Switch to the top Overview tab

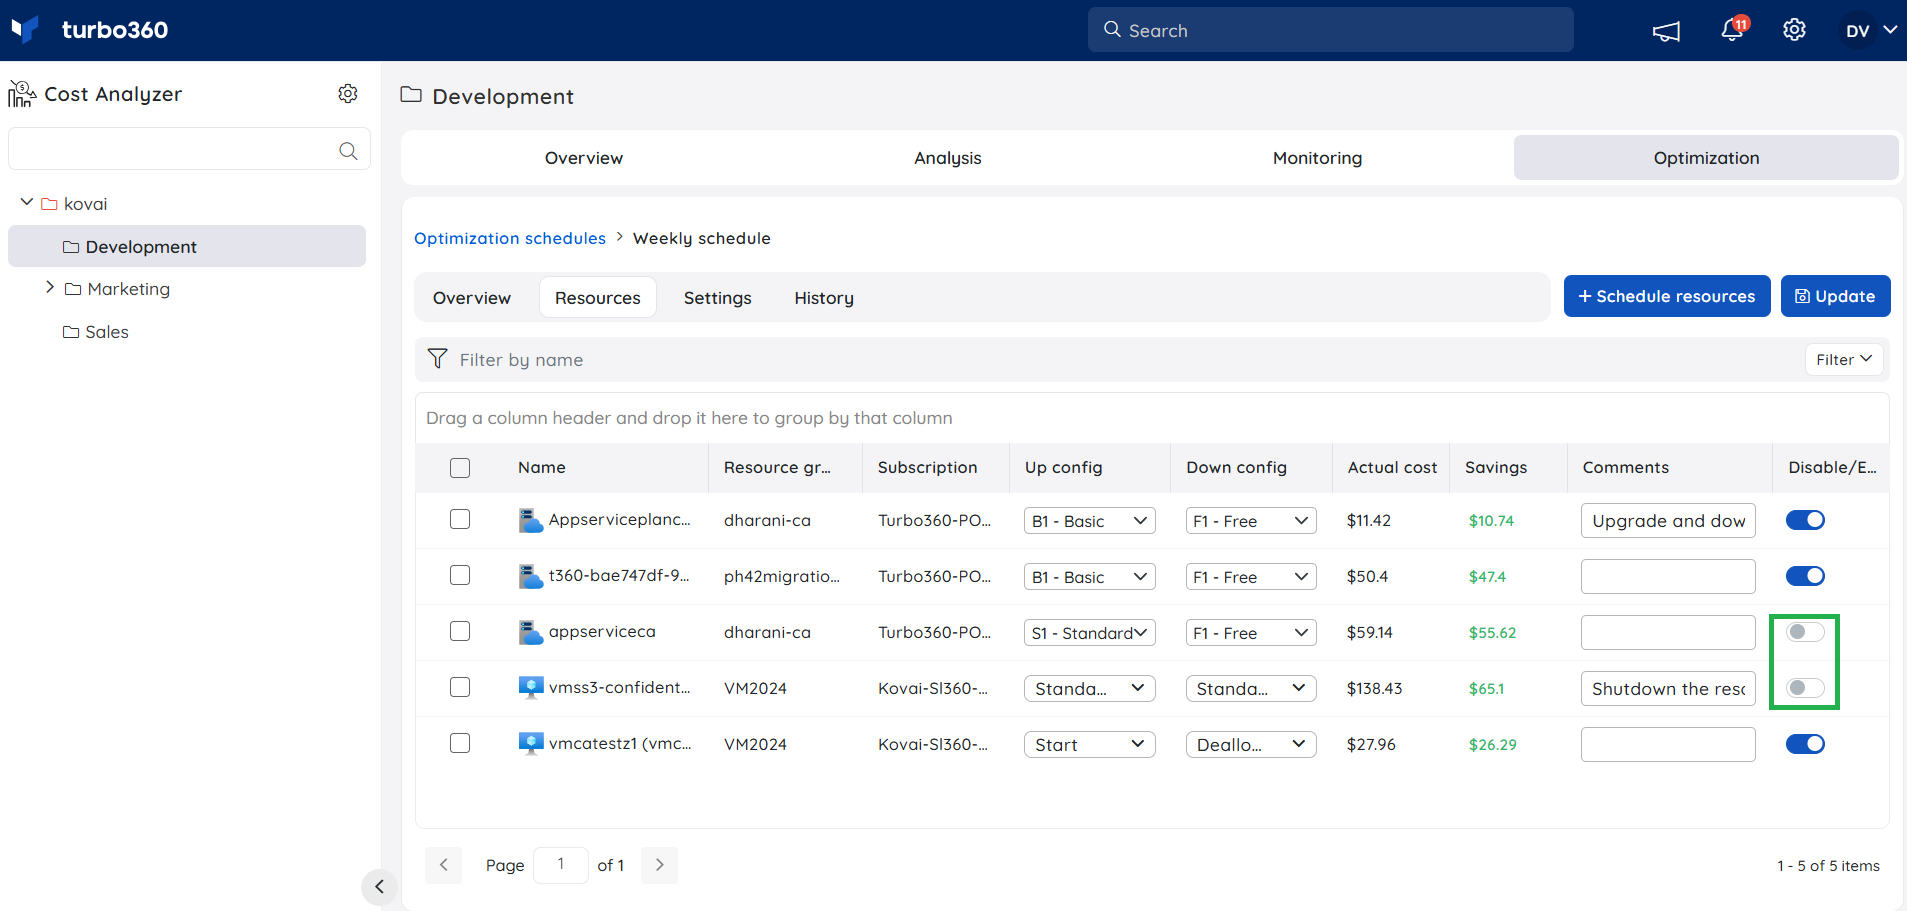click(584, 158)
